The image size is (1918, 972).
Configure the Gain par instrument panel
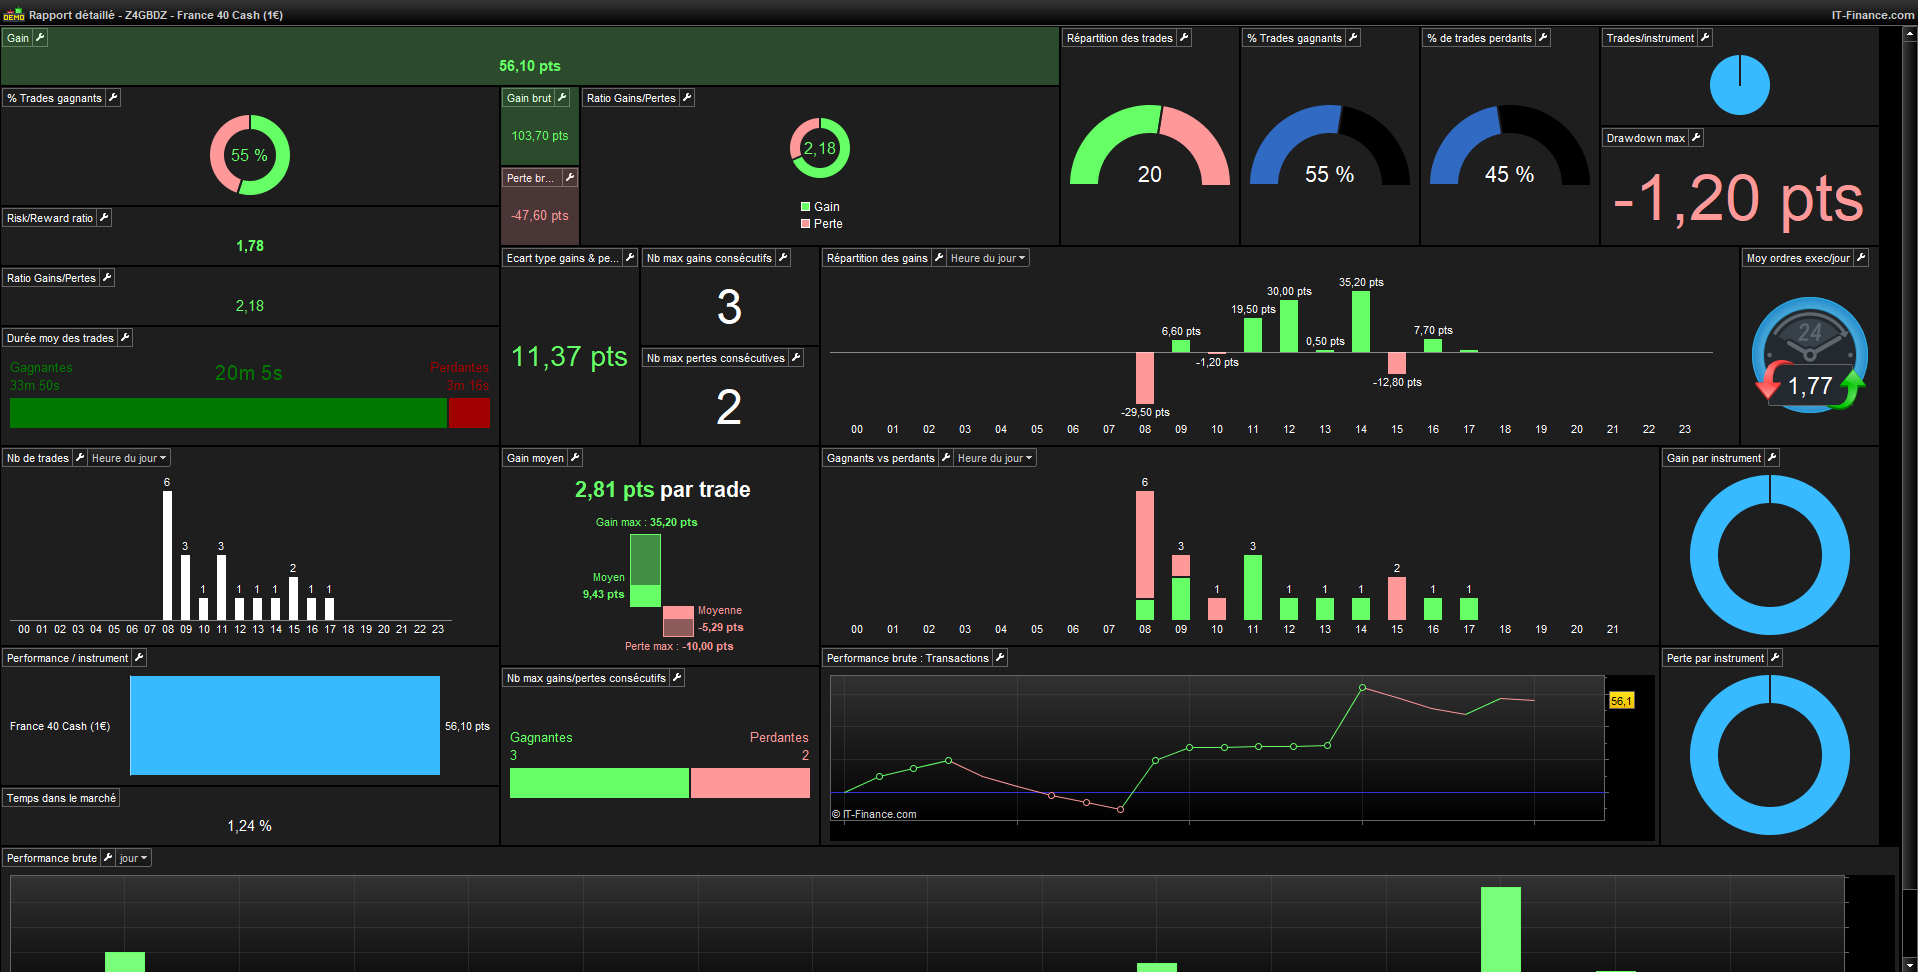[1772, 458]
